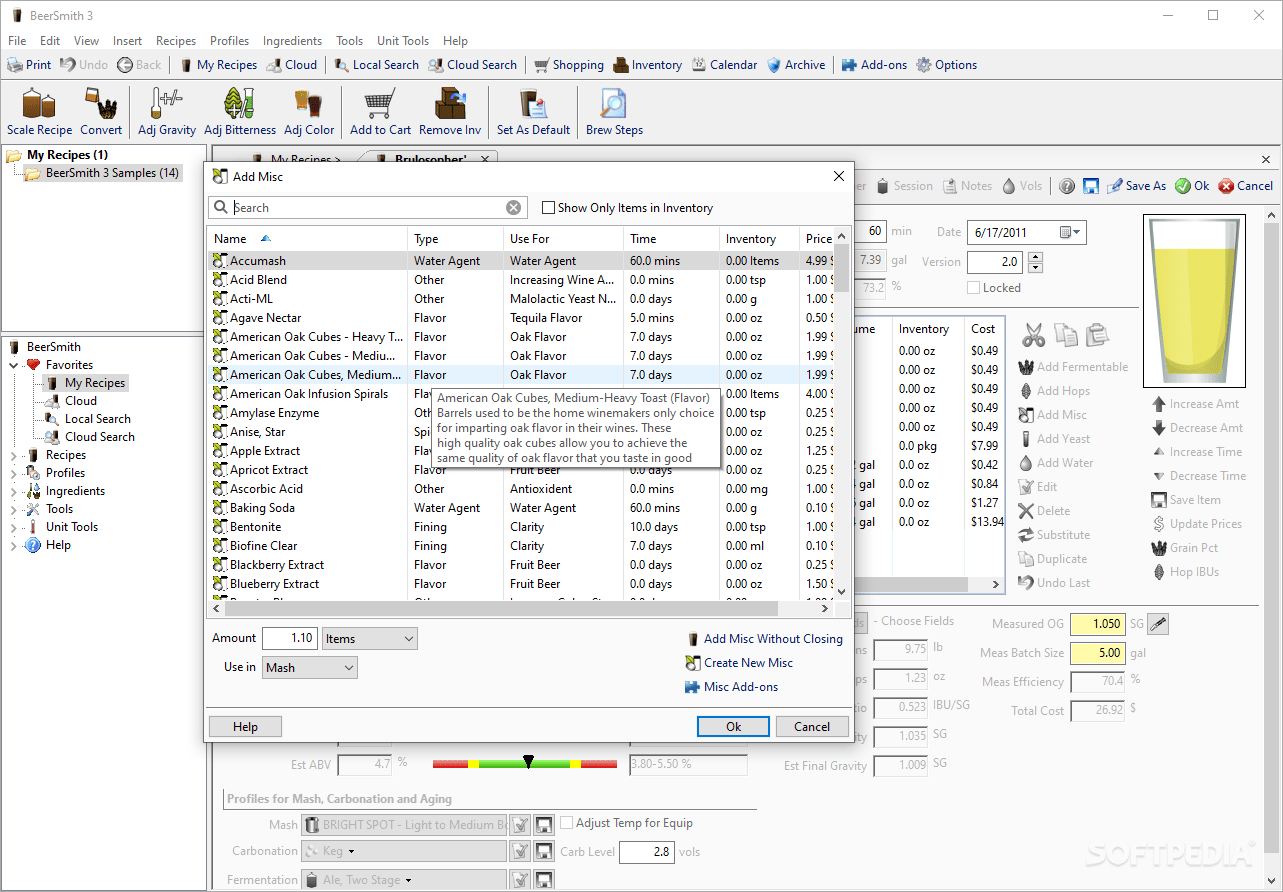
Task: Click the Amount field showing 1.10
Action: coord(290,638)
